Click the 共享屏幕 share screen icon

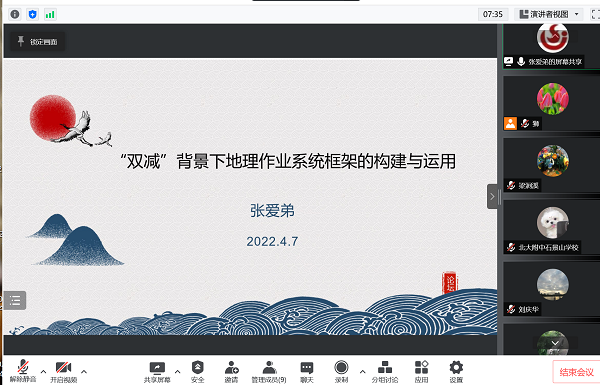(x=157, y=372)
